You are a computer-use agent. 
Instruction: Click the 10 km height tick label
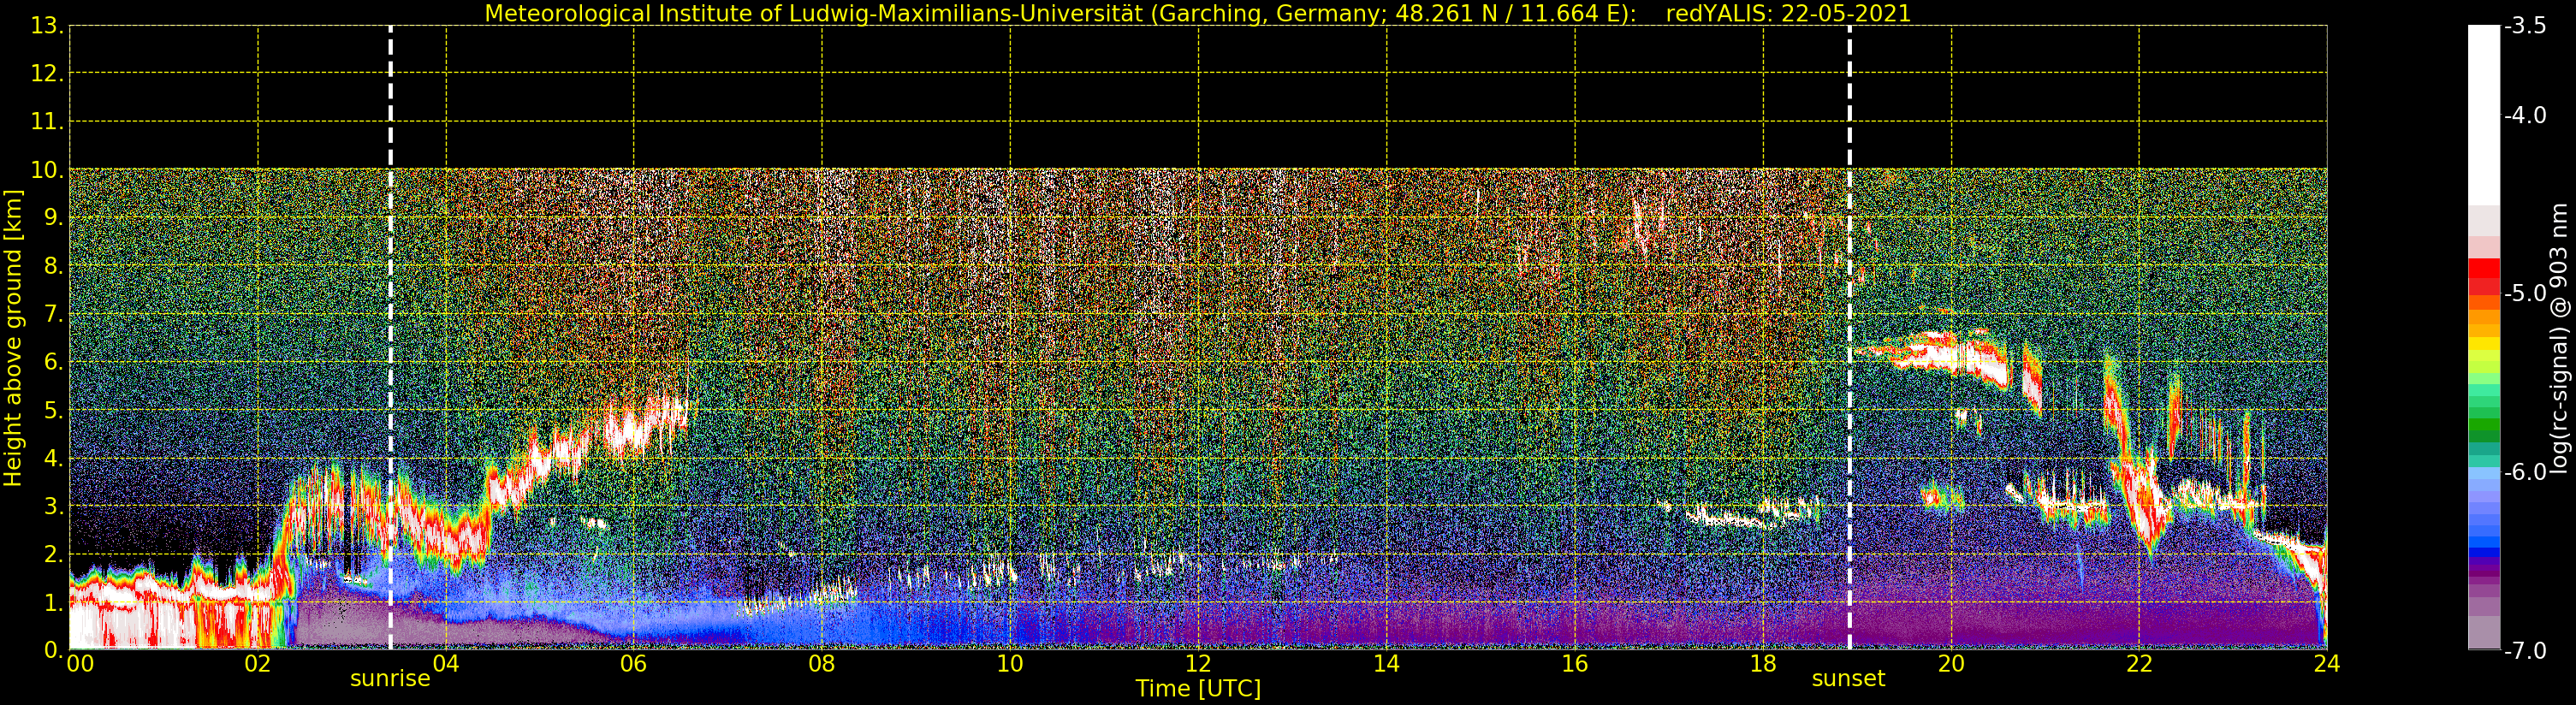[x=48, y=170]
